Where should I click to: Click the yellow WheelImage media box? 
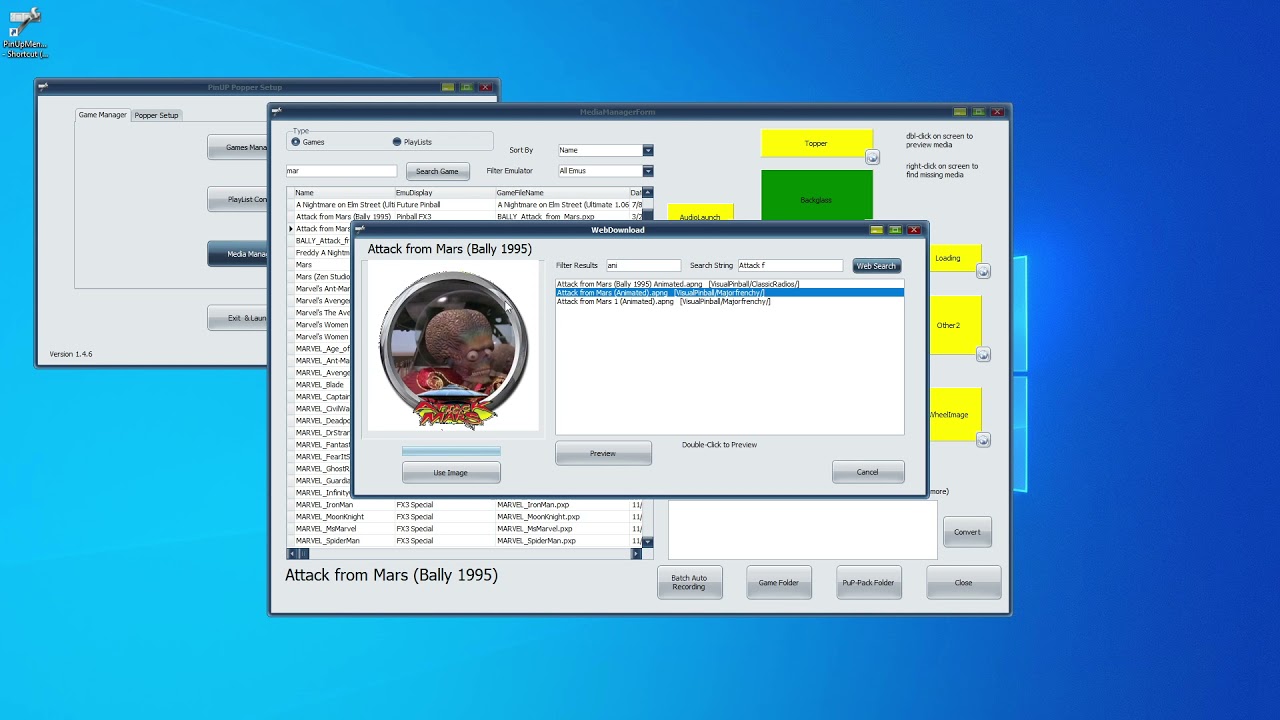[x=955, y=414]
